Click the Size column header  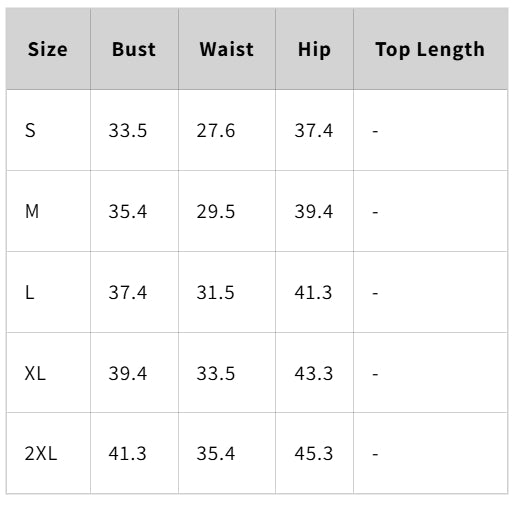(48, 49)
